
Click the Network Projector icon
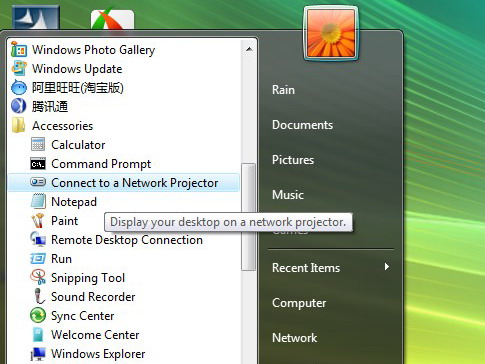point(38,182)
